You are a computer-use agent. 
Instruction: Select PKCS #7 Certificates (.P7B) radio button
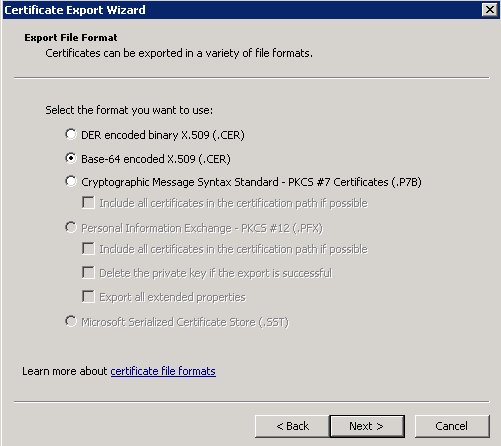click(x=71, y=181)
